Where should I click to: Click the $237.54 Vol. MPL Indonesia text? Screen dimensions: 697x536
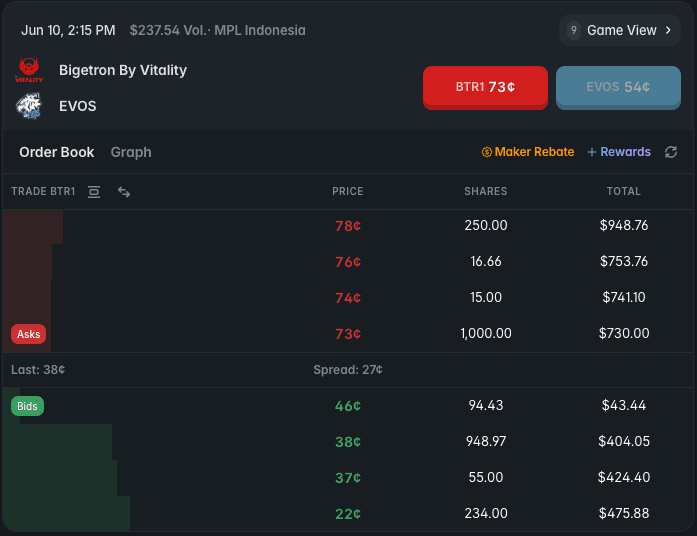tap(217, 30)
